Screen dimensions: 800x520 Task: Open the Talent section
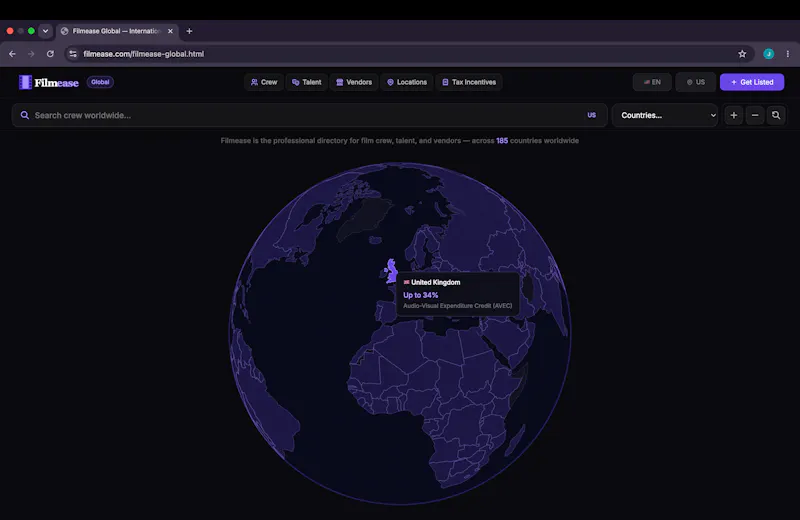307,82
